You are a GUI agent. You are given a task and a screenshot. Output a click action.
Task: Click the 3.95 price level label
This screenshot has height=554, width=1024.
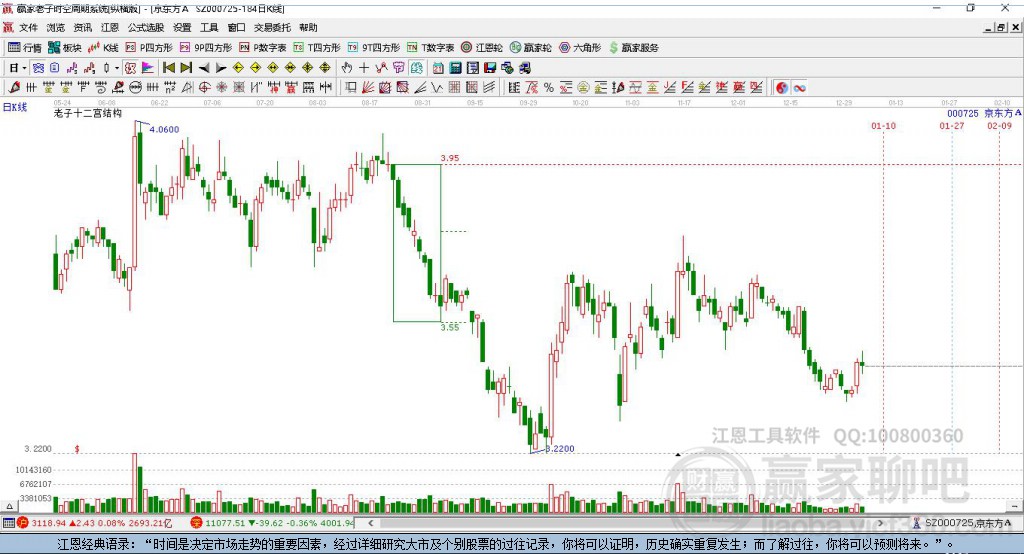point(449,158)
